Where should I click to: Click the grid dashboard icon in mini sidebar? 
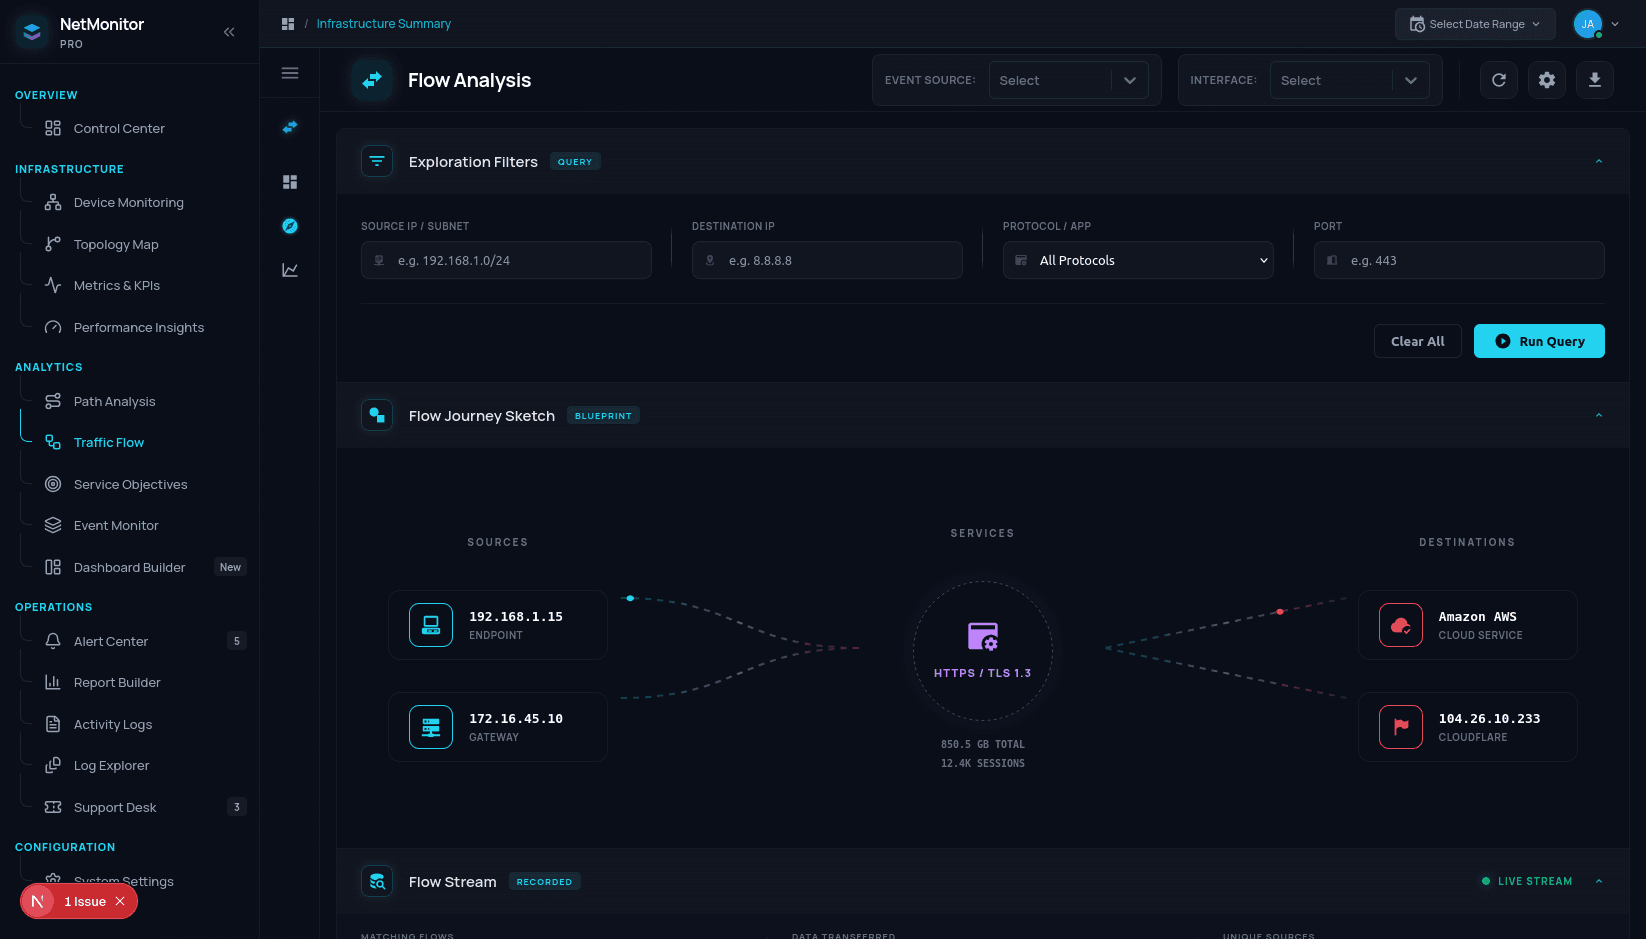tap(290, 182)
